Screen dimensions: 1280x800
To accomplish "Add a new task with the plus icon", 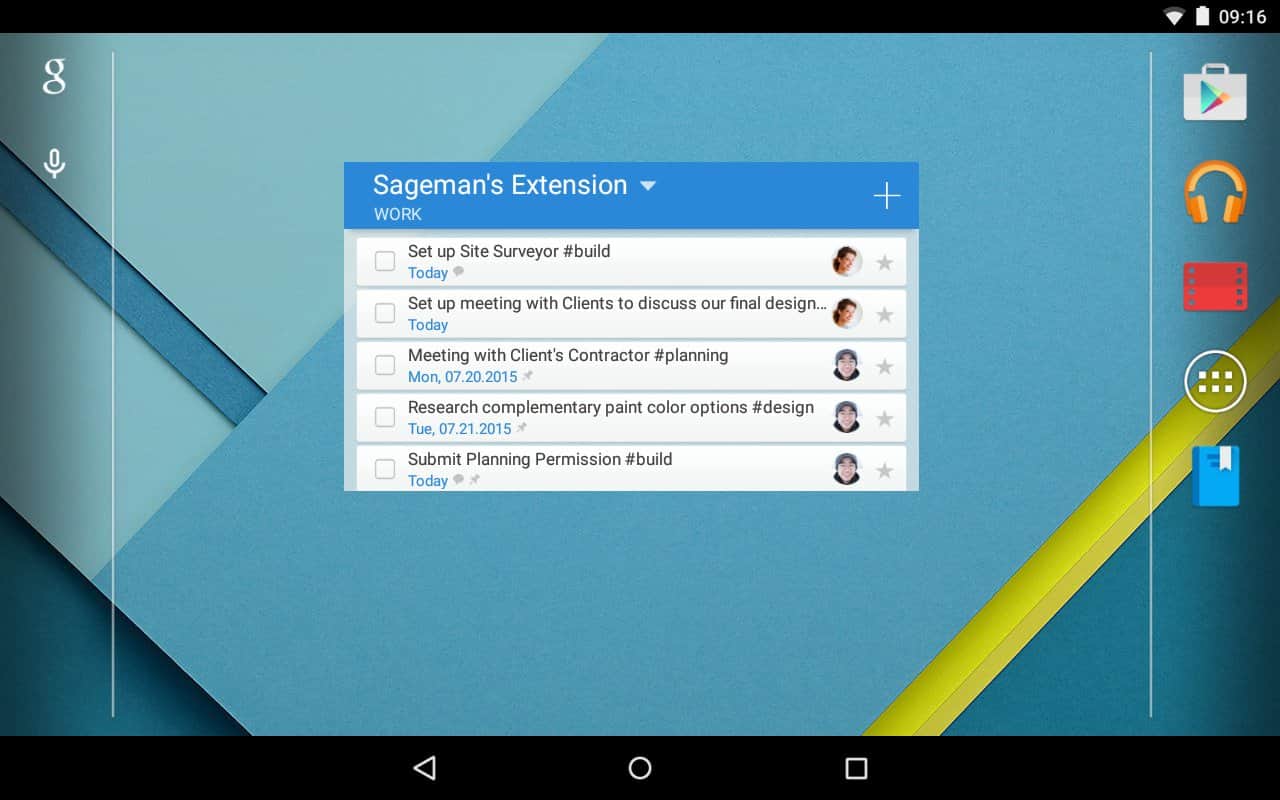I will (x=887, y=196).
